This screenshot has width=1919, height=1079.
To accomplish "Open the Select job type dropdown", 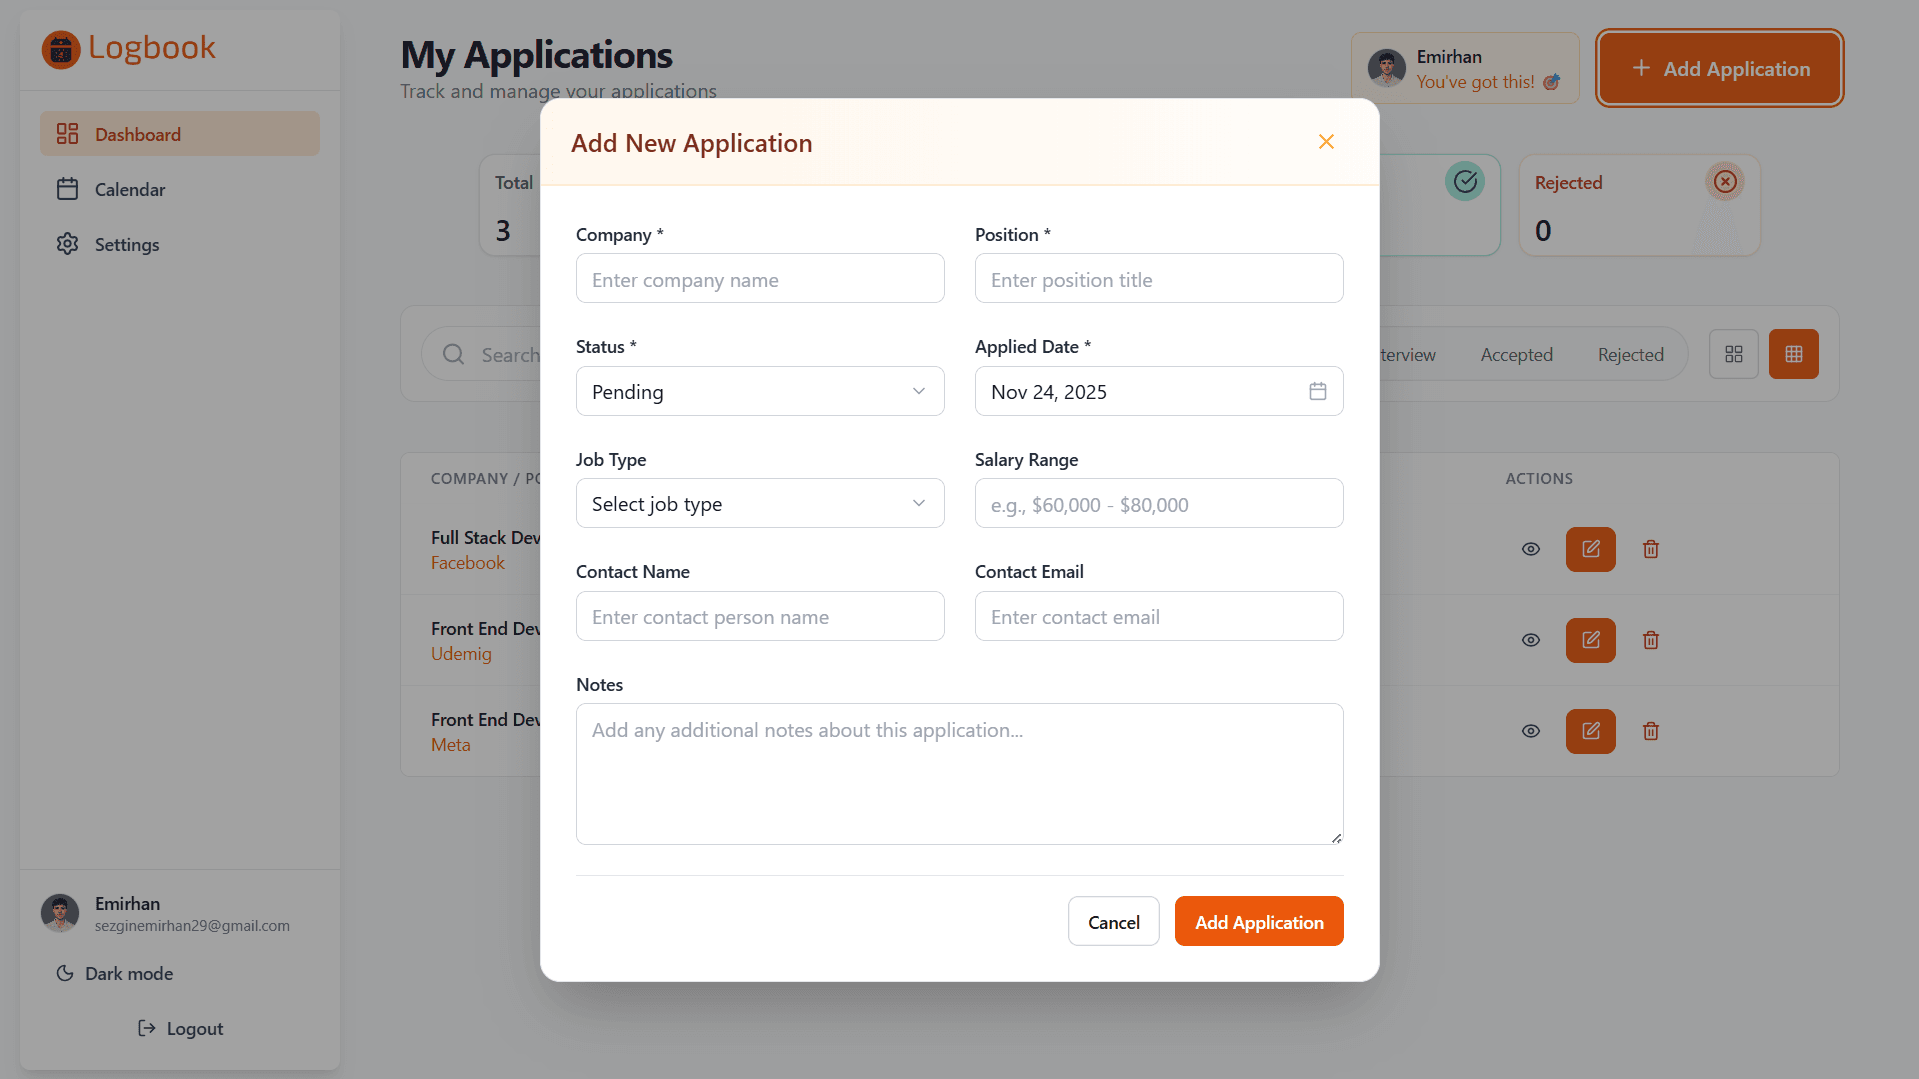I will [760, 503].
